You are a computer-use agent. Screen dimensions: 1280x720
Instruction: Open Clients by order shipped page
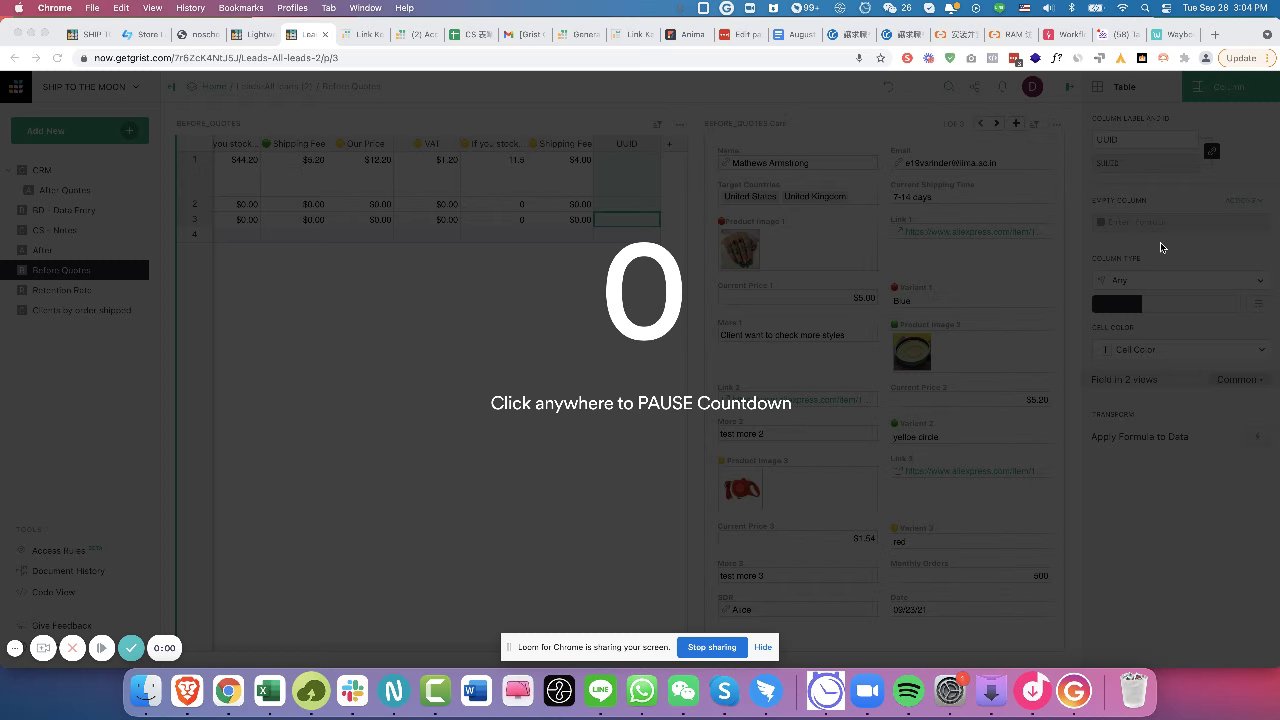click(81, 310)
